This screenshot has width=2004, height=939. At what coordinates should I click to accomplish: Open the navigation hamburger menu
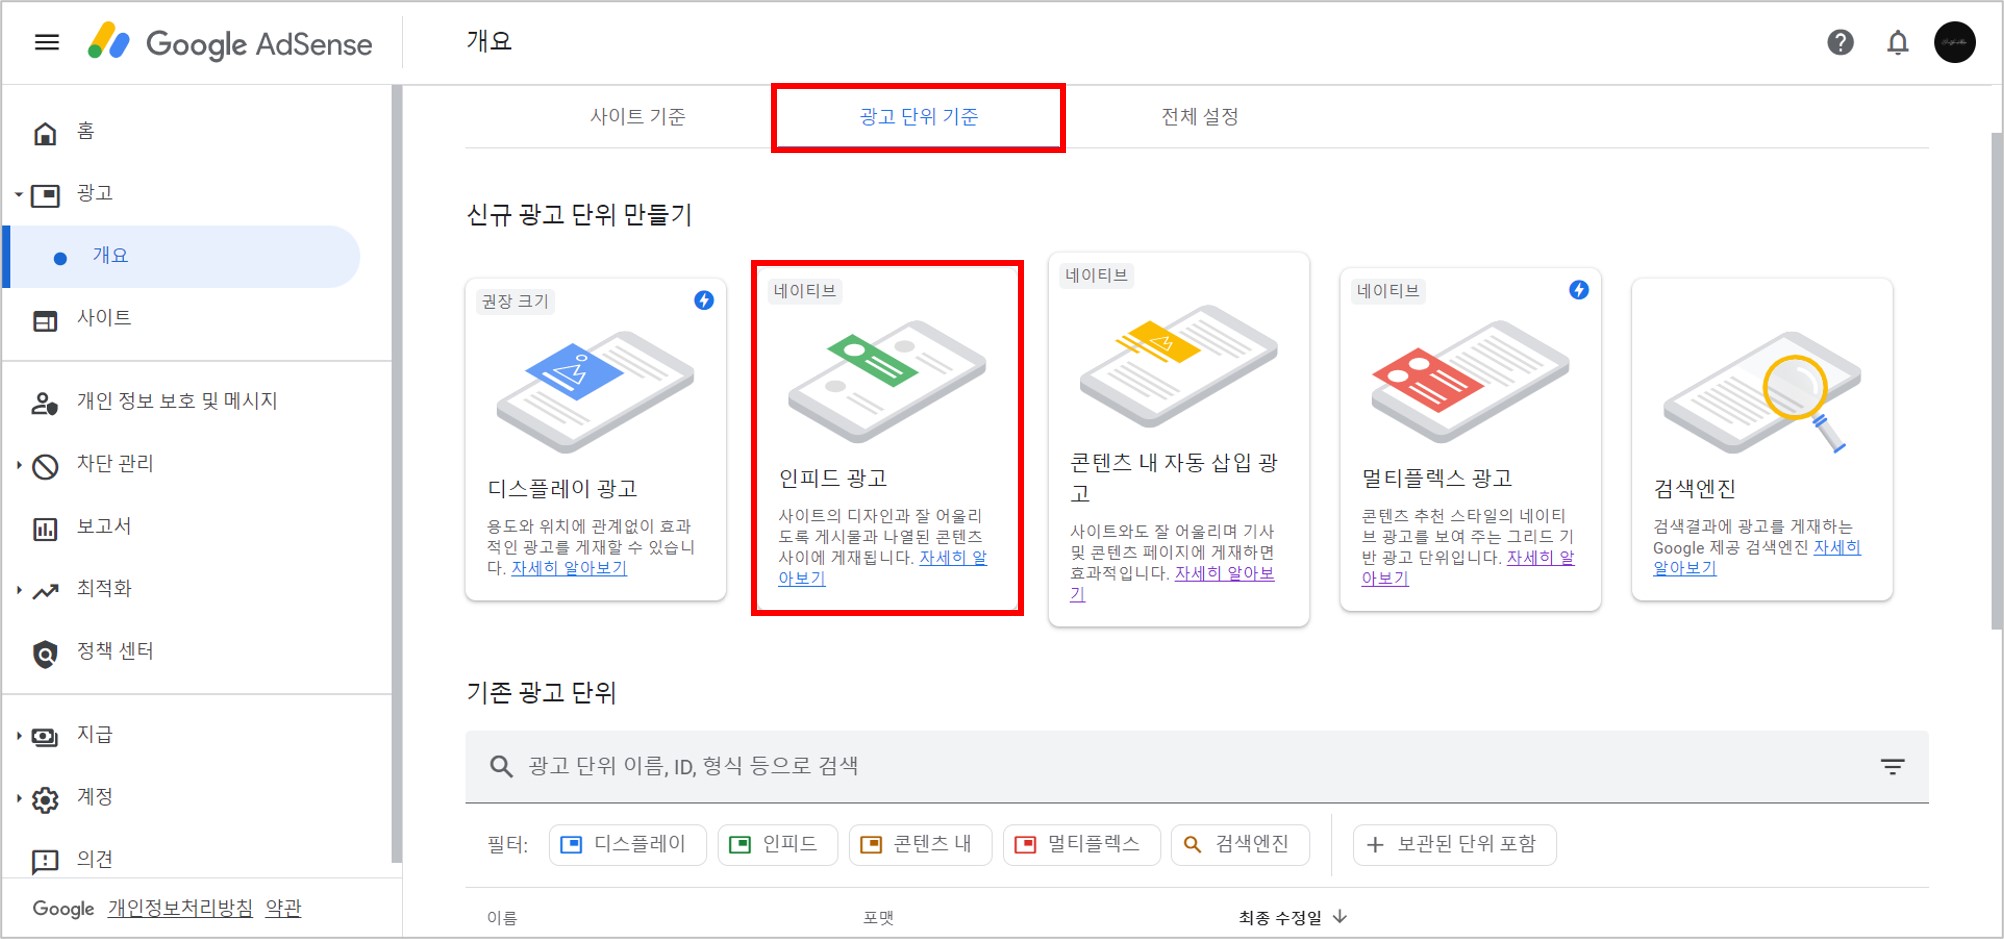[x=47, y=42]
